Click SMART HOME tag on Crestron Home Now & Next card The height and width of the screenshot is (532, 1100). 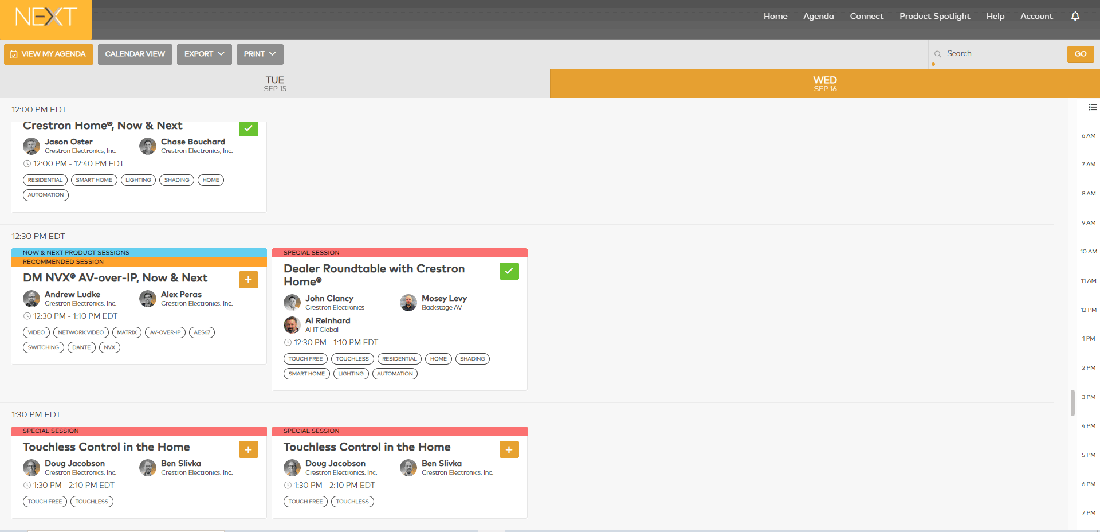[x=94, y=180]
